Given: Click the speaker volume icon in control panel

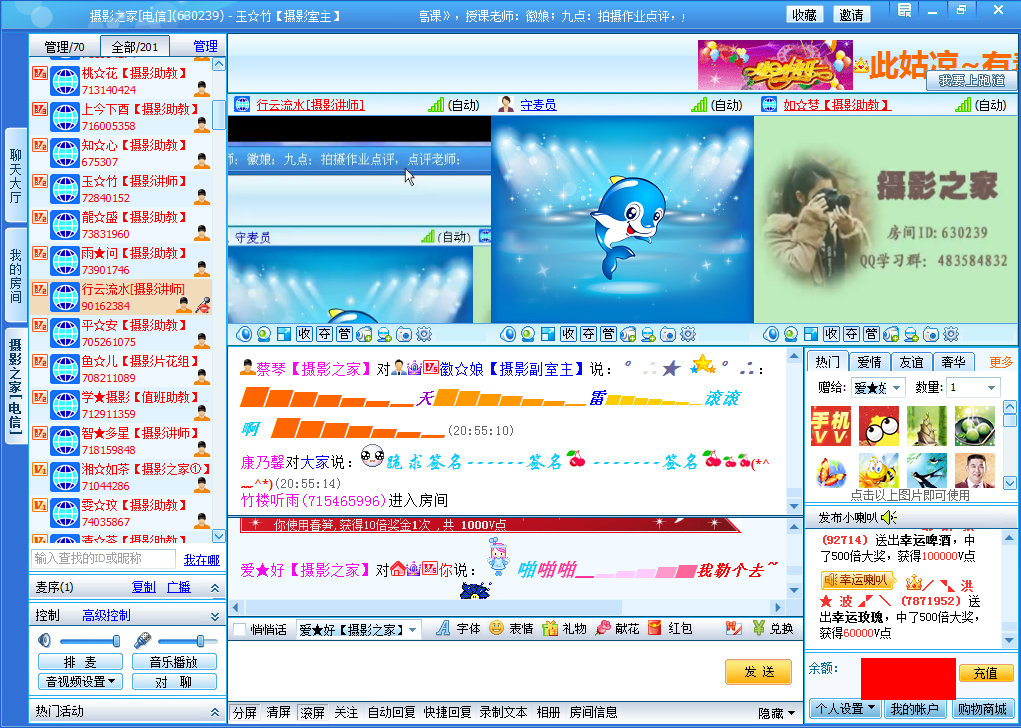Looking at the screenshot, I should click(45, 640).
